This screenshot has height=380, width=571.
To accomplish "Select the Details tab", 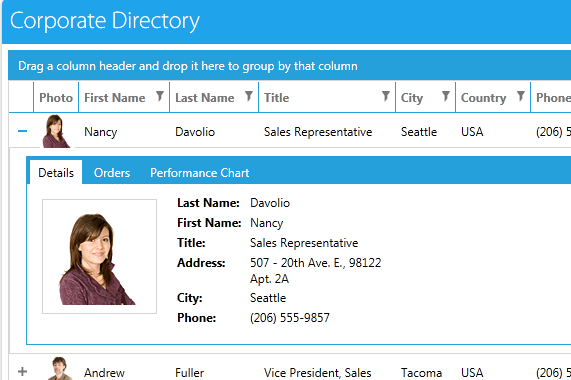I will pos(56,172).
